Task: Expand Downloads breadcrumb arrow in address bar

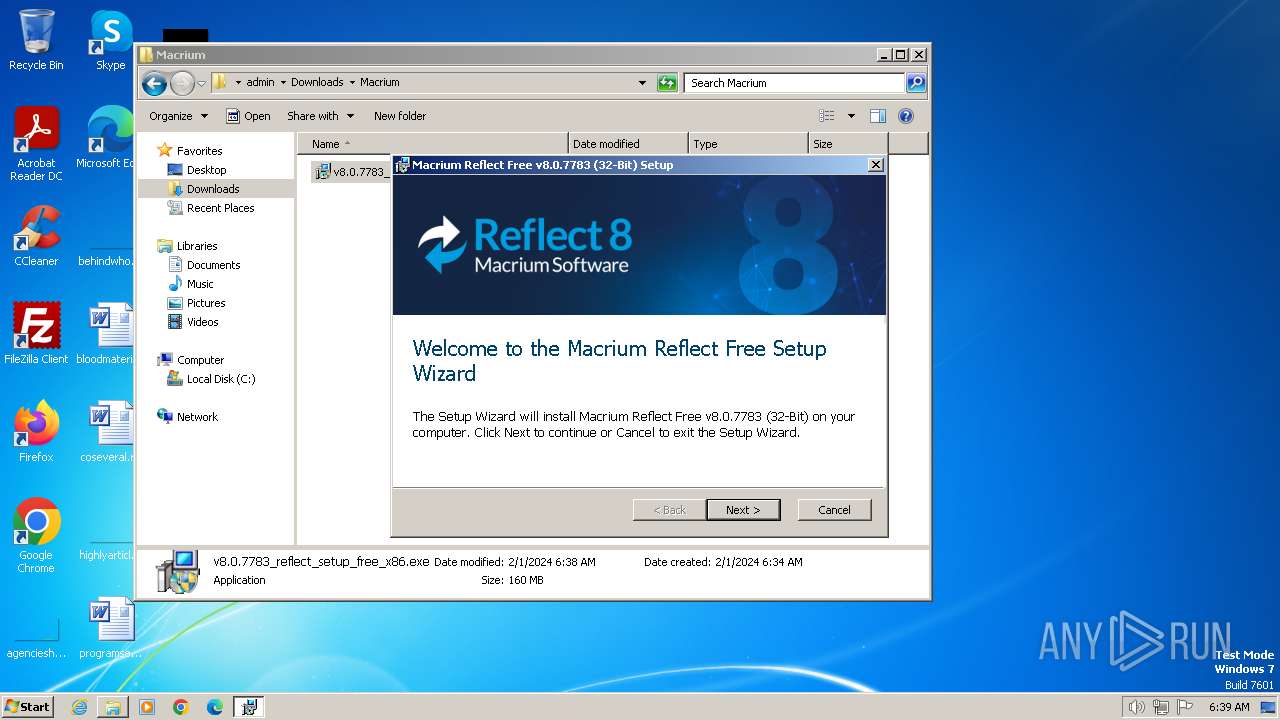Action: click(352, 83)
